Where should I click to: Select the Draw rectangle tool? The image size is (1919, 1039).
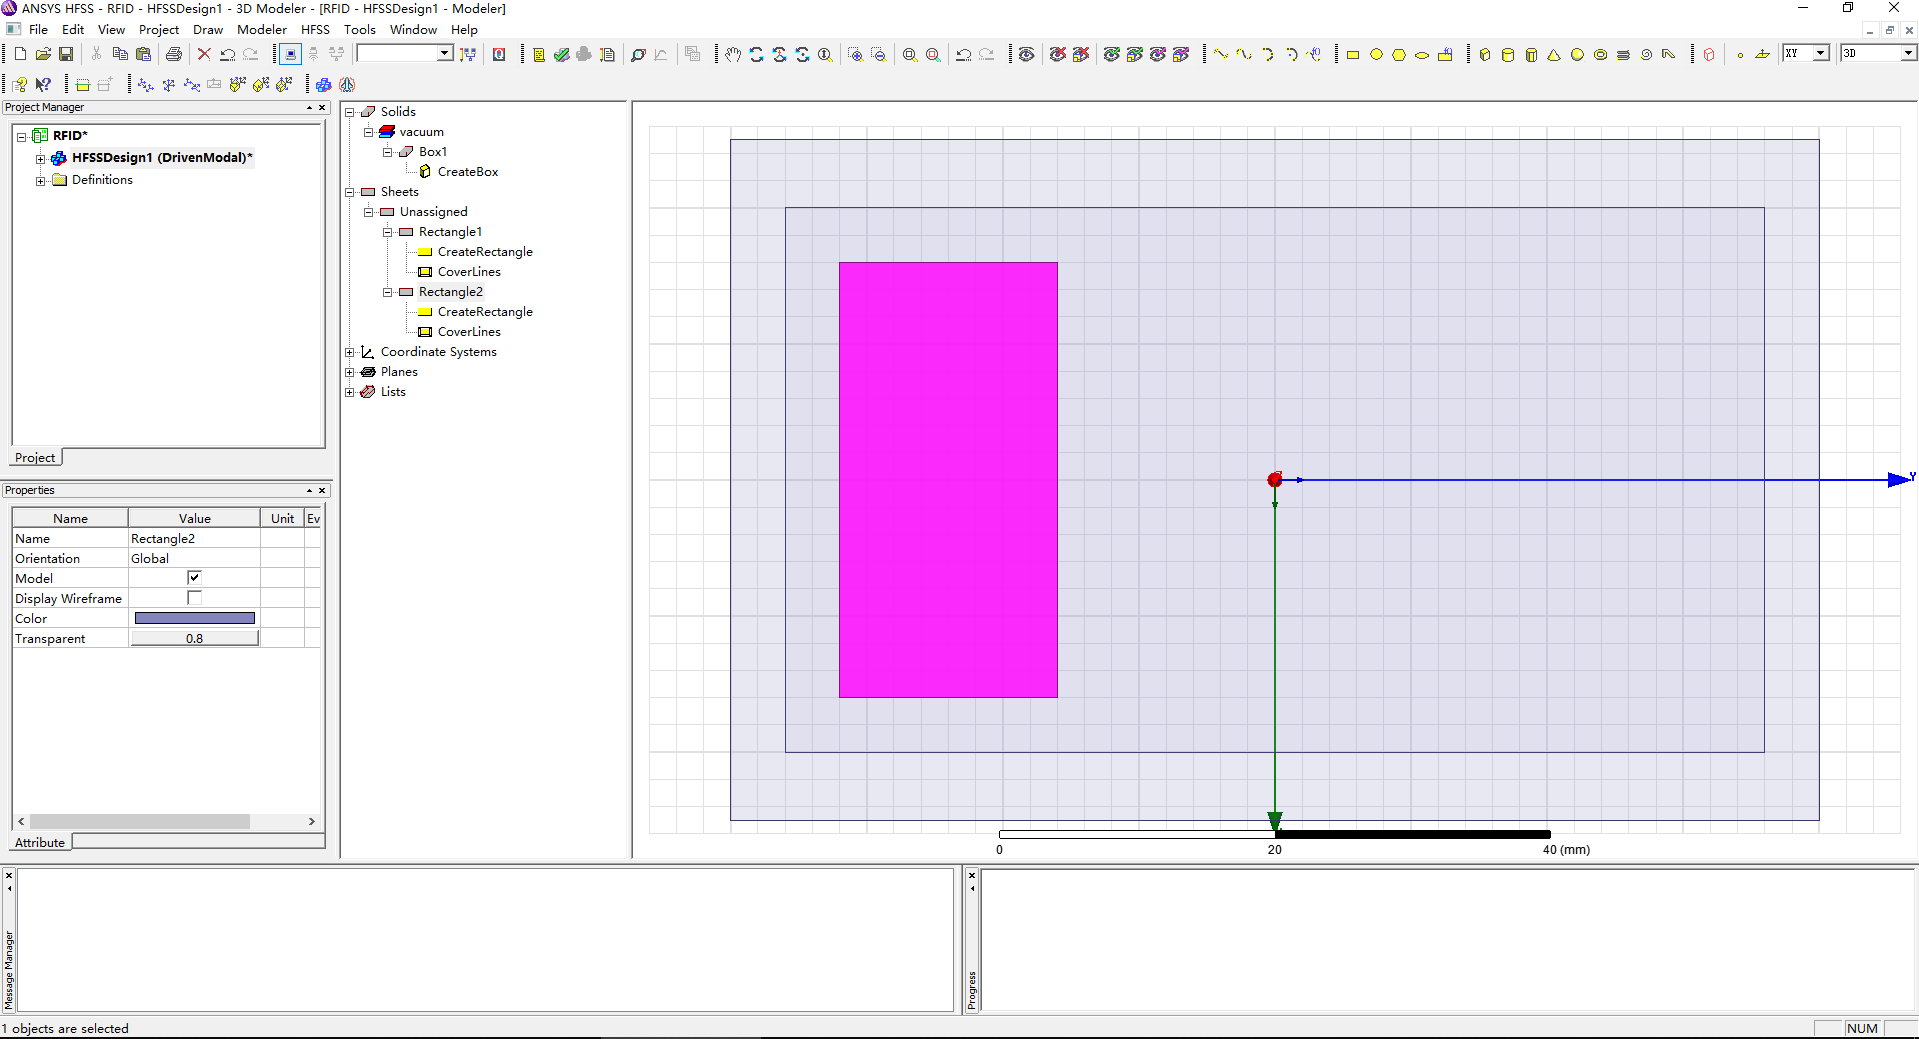(1352, 55)
